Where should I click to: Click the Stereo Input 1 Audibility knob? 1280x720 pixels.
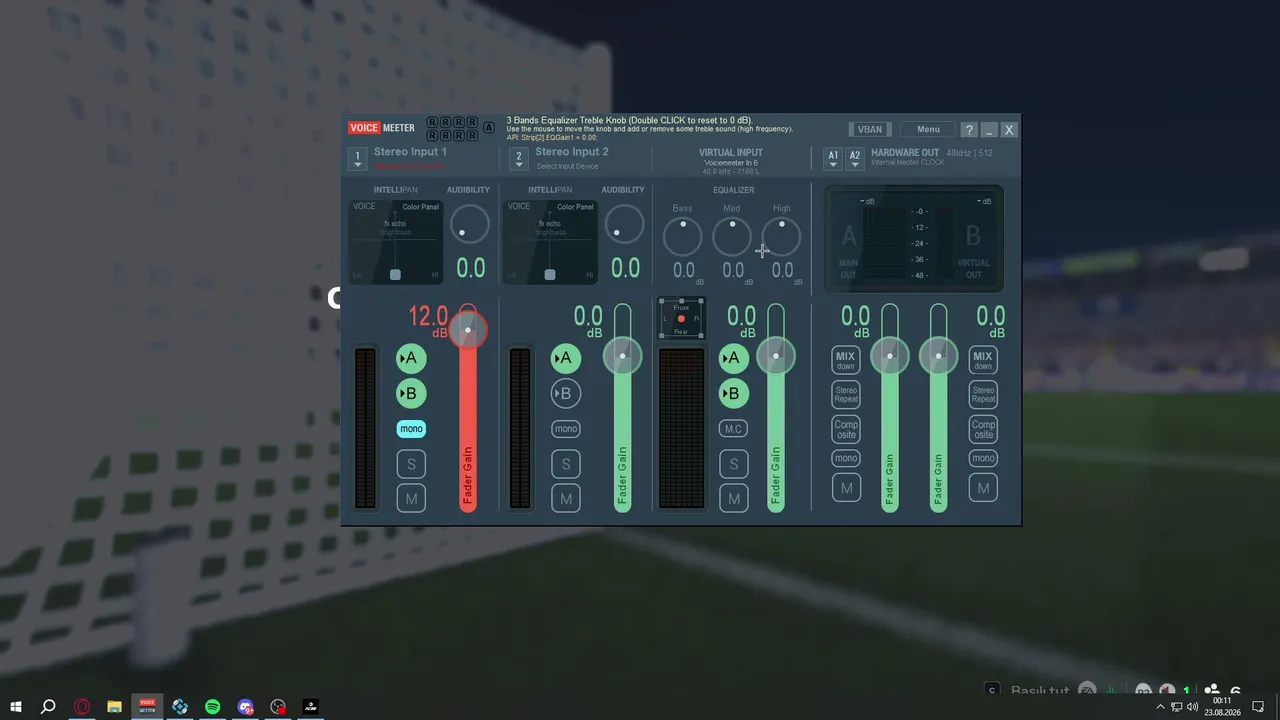point(469,225)
